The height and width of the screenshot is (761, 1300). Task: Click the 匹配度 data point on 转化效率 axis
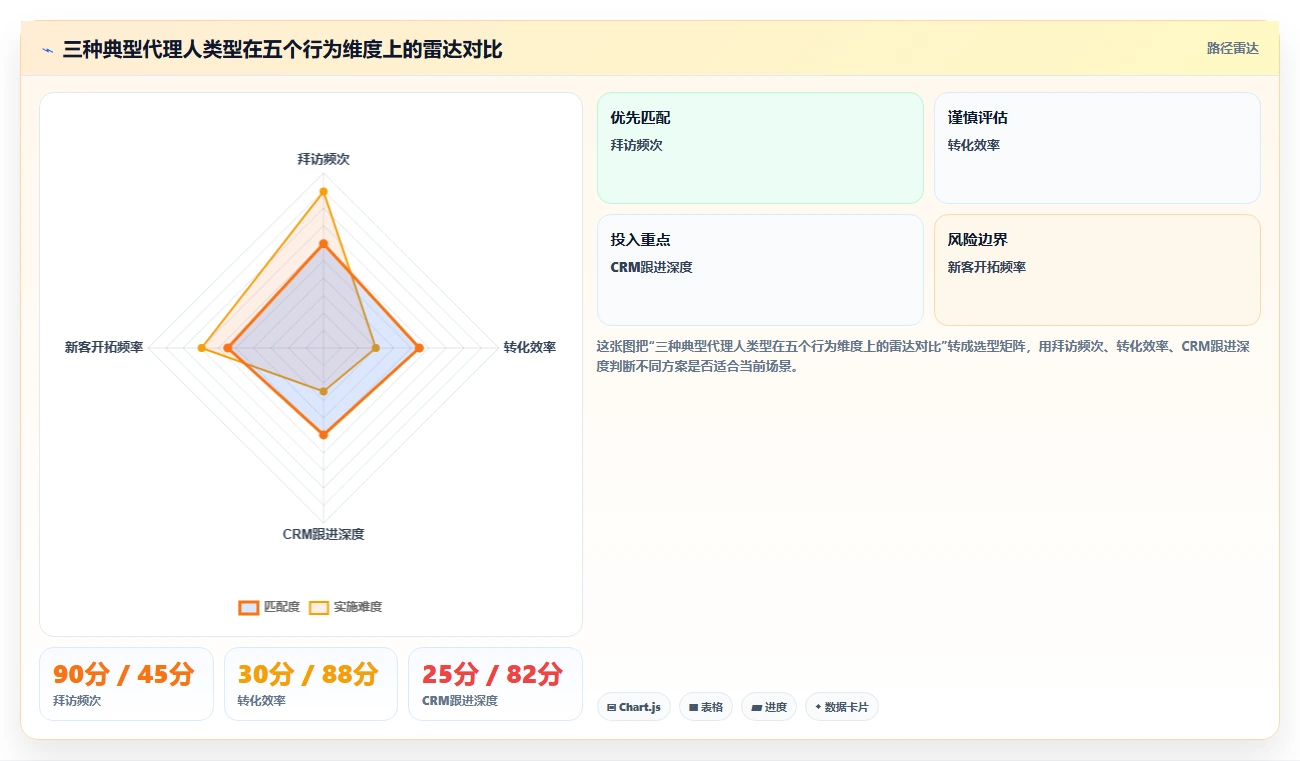419,348
